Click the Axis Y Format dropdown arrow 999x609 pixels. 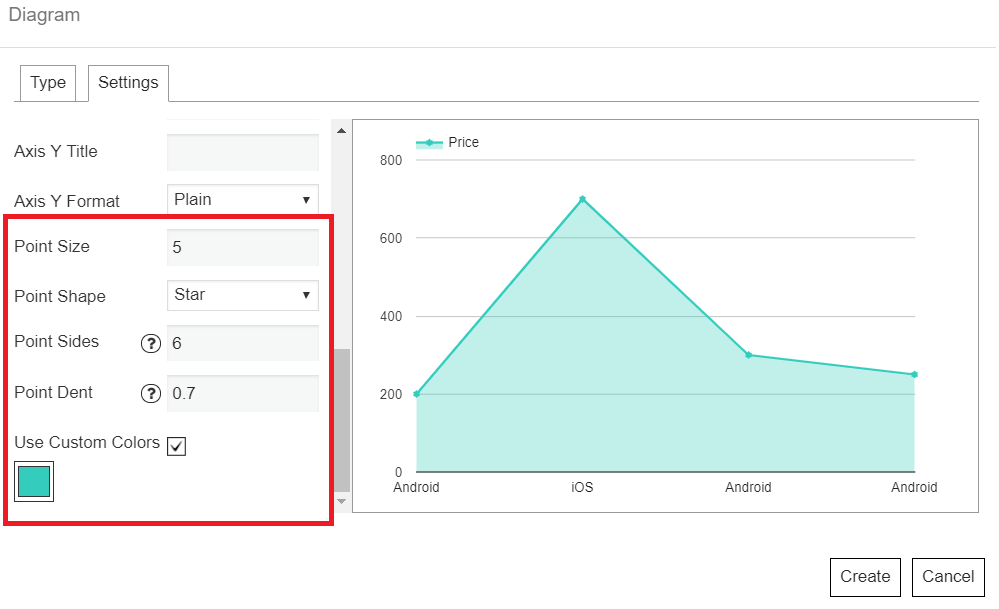point(306,200)
